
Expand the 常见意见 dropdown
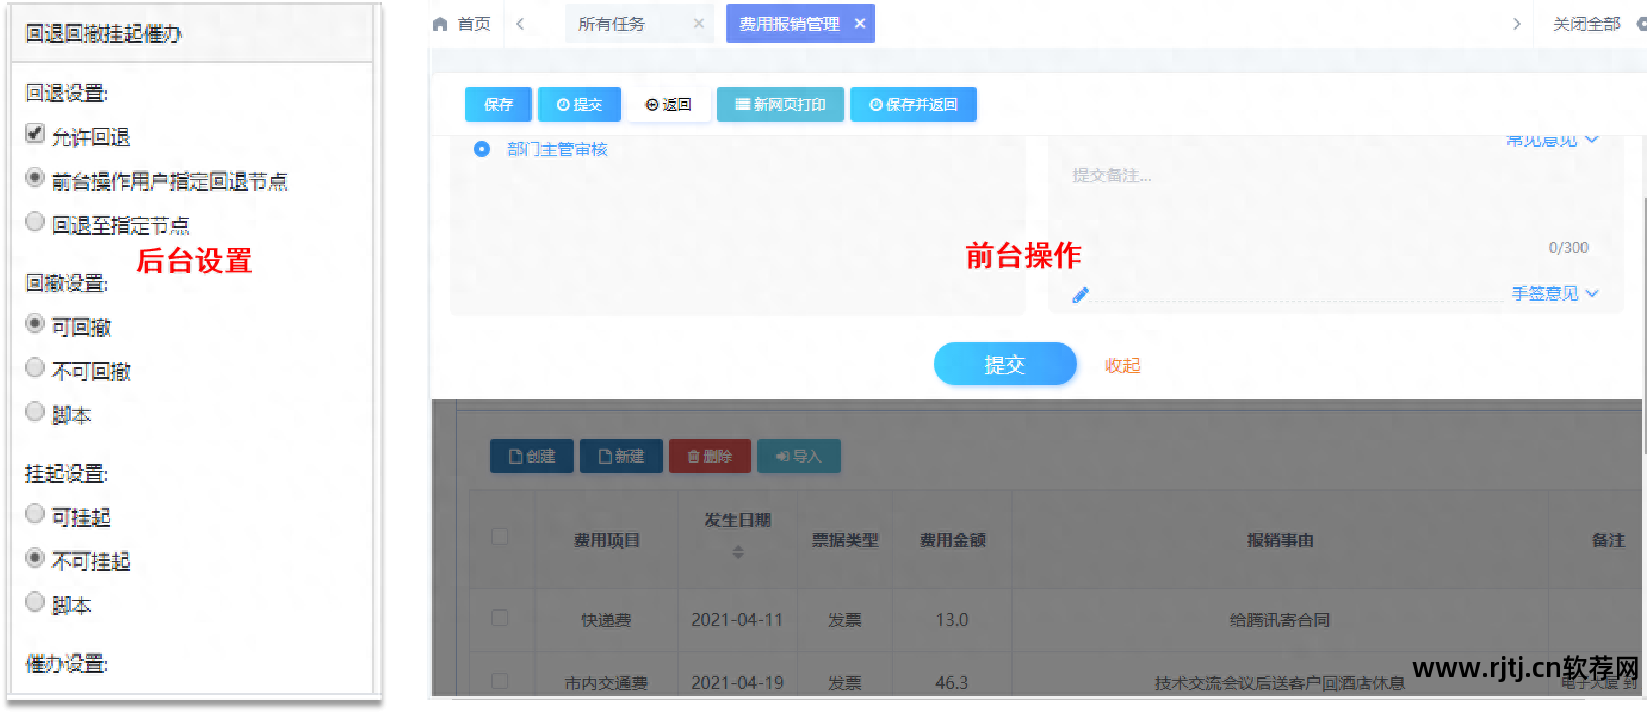pos(1552,140)
